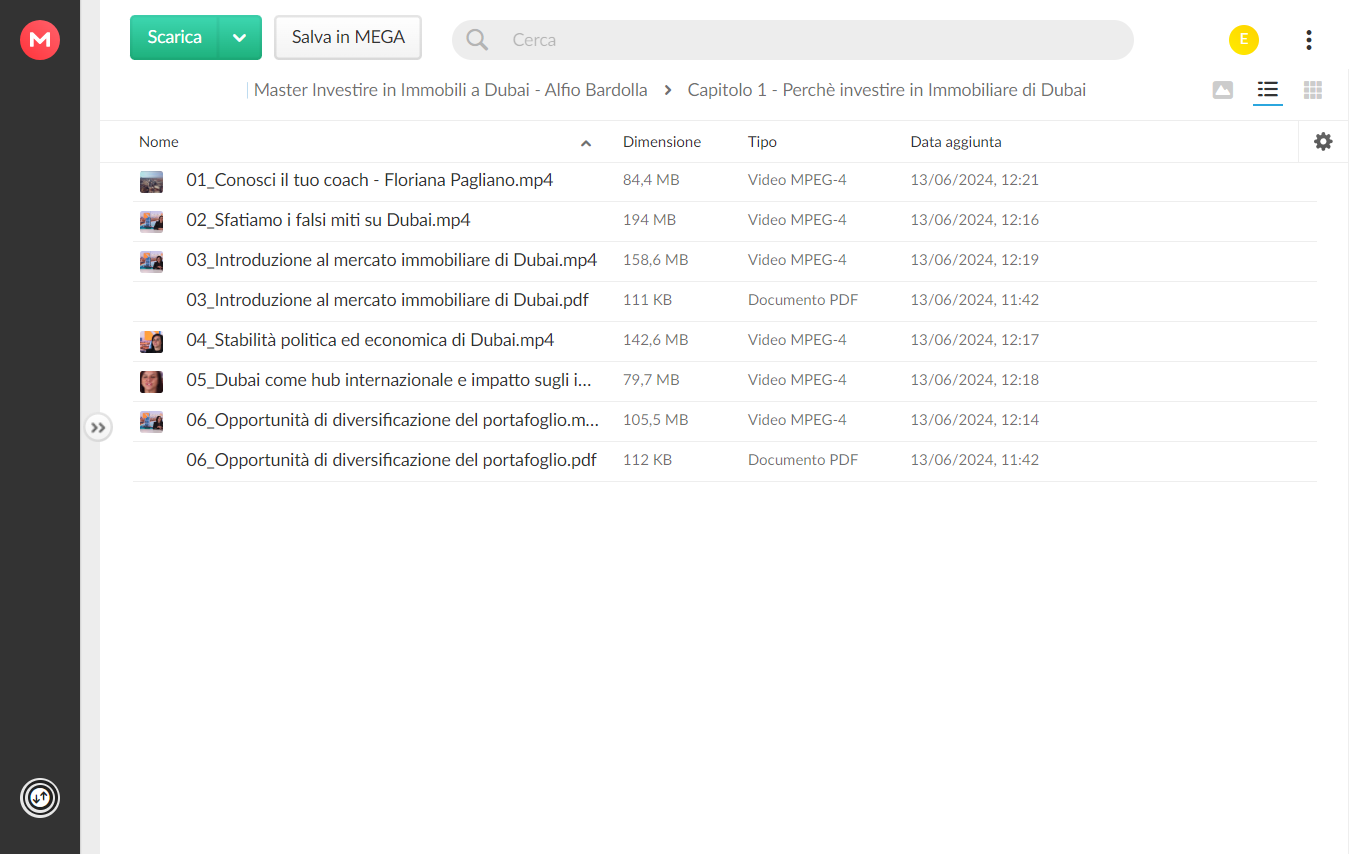Open column settings gear icon
This screenshot has width=1349, height=854.
[x=1323, y=142]
